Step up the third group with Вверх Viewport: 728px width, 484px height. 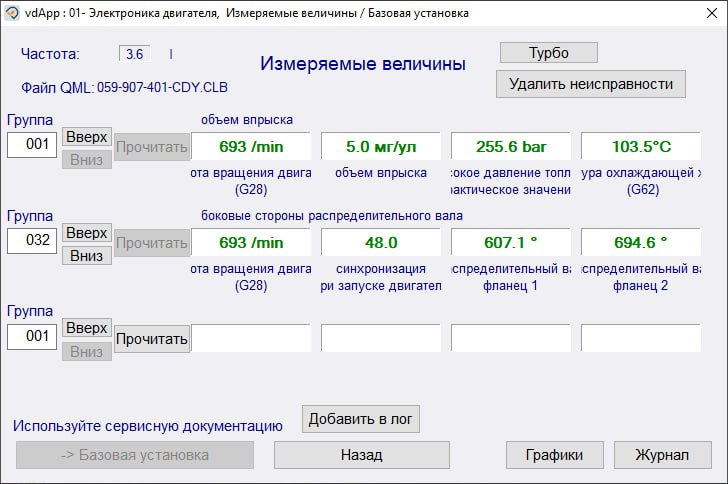point(87,328)
